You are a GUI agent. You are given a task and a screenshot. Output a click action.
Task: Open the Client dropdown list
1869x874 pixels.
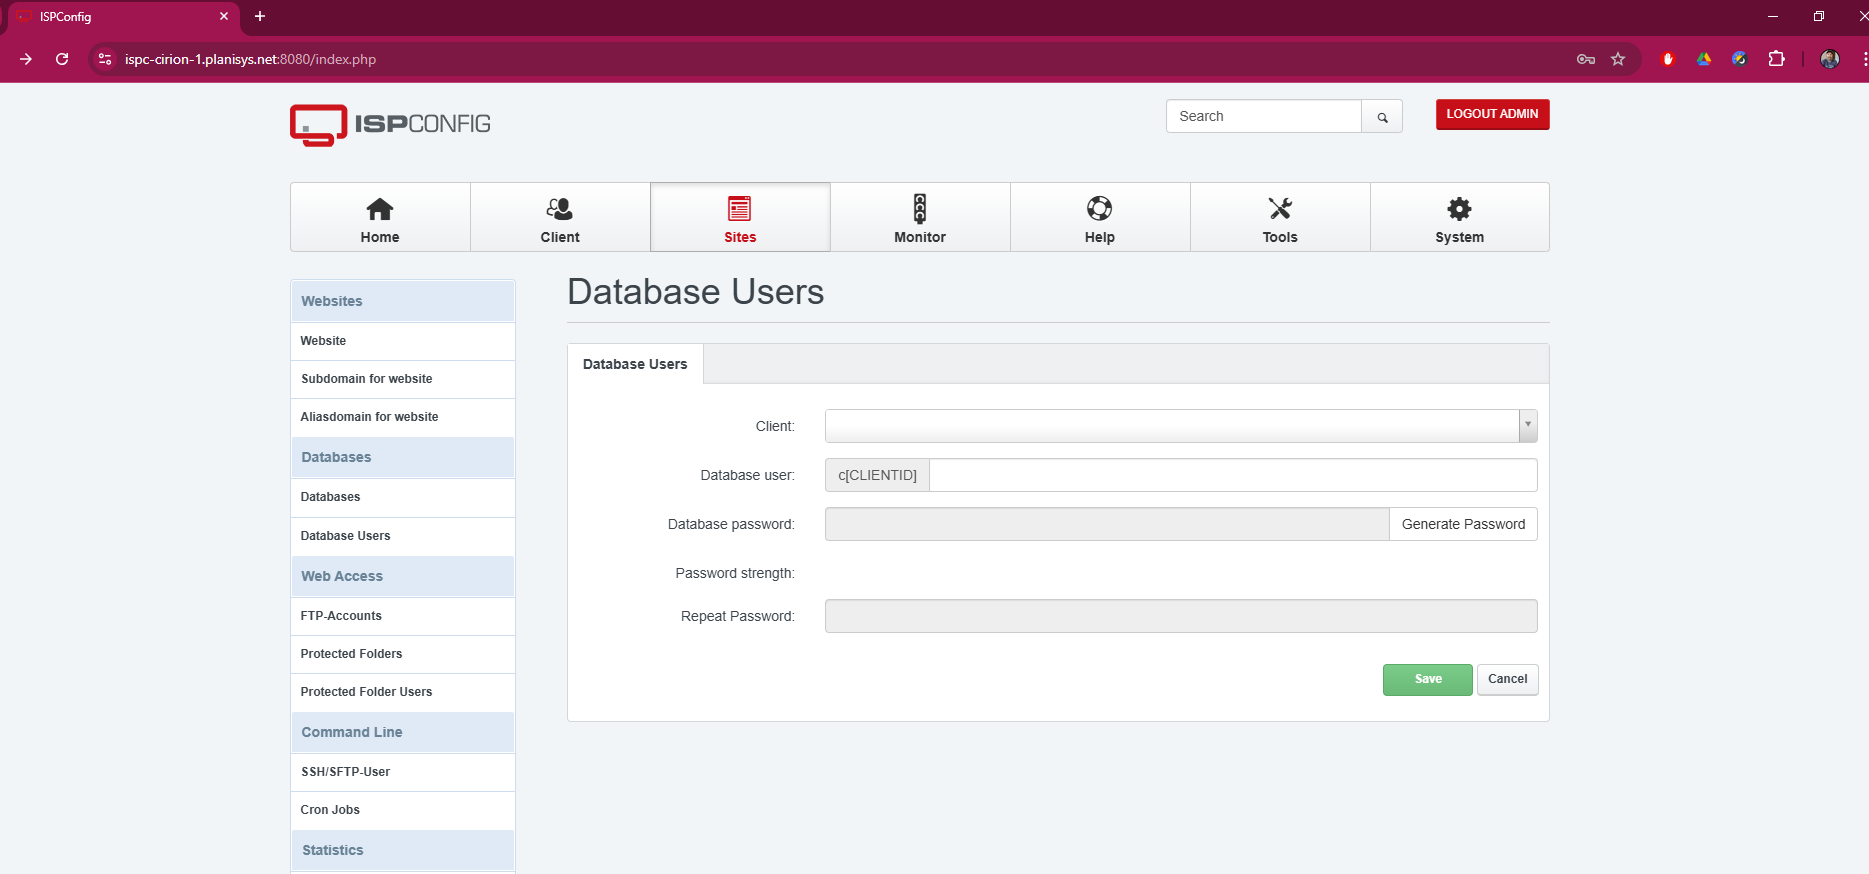pyautogui.click(x=1181, y=426)
